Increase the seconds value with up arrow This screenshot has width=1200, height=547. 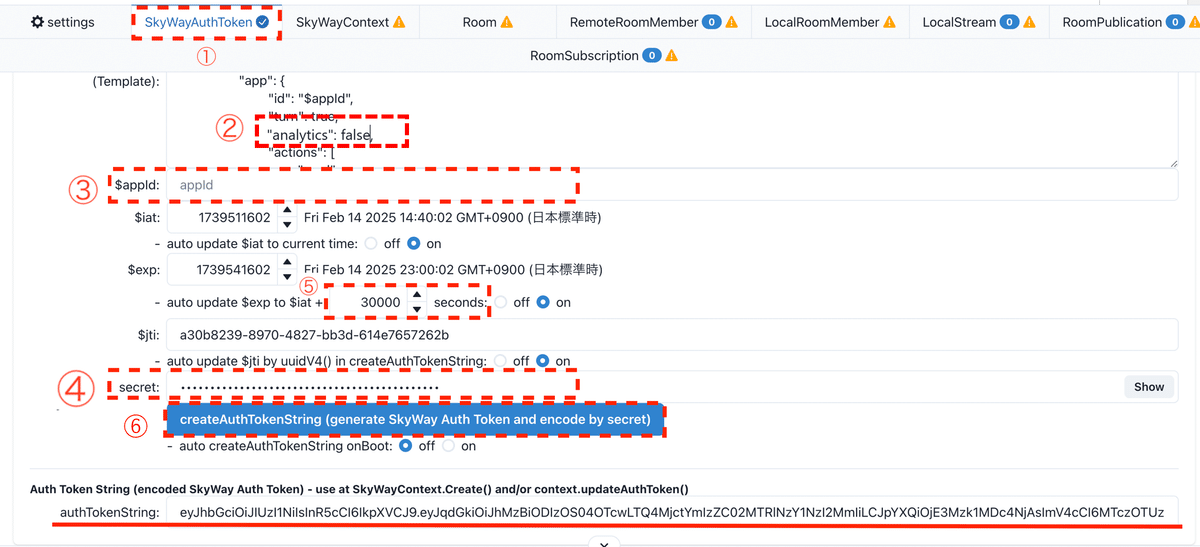(417, 295)
